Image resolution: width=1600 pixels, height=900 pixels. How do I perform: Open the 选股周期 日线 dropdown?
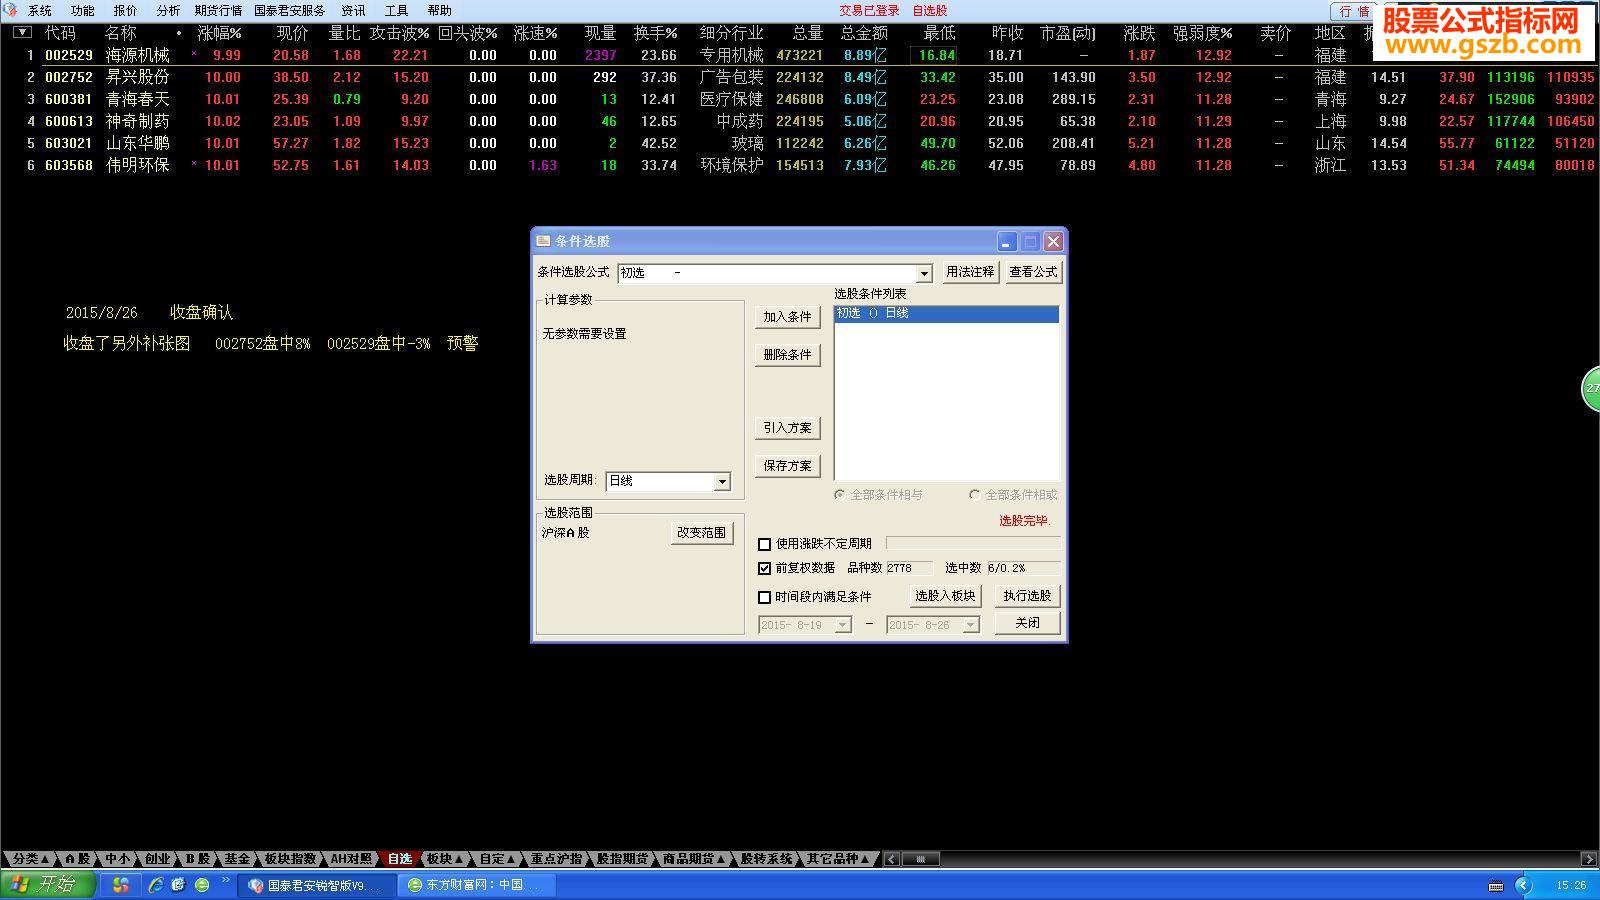(722, 482)
